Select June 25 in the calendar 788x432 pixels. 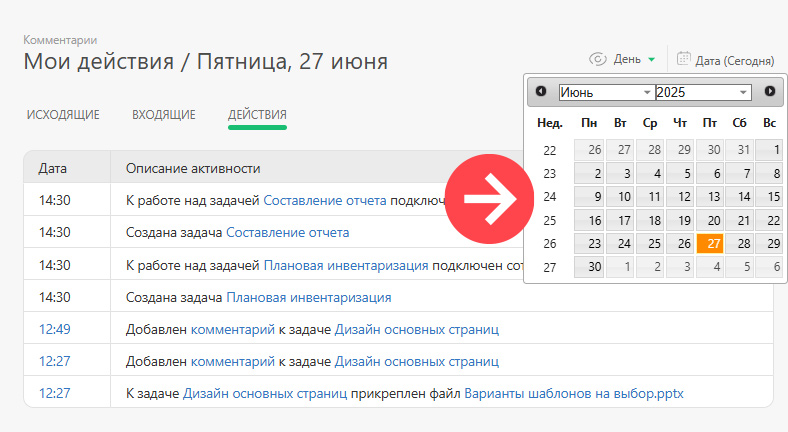coord(650,244)
